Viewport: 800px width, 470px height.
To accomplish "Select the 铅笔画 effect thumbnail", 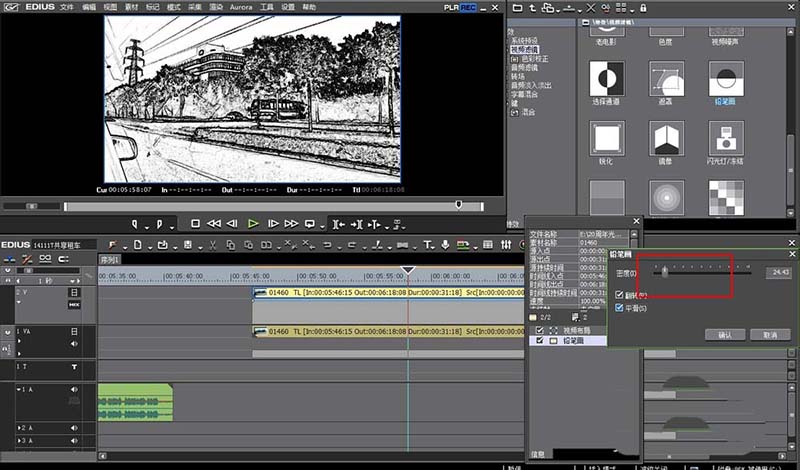I will click(726, 79).
